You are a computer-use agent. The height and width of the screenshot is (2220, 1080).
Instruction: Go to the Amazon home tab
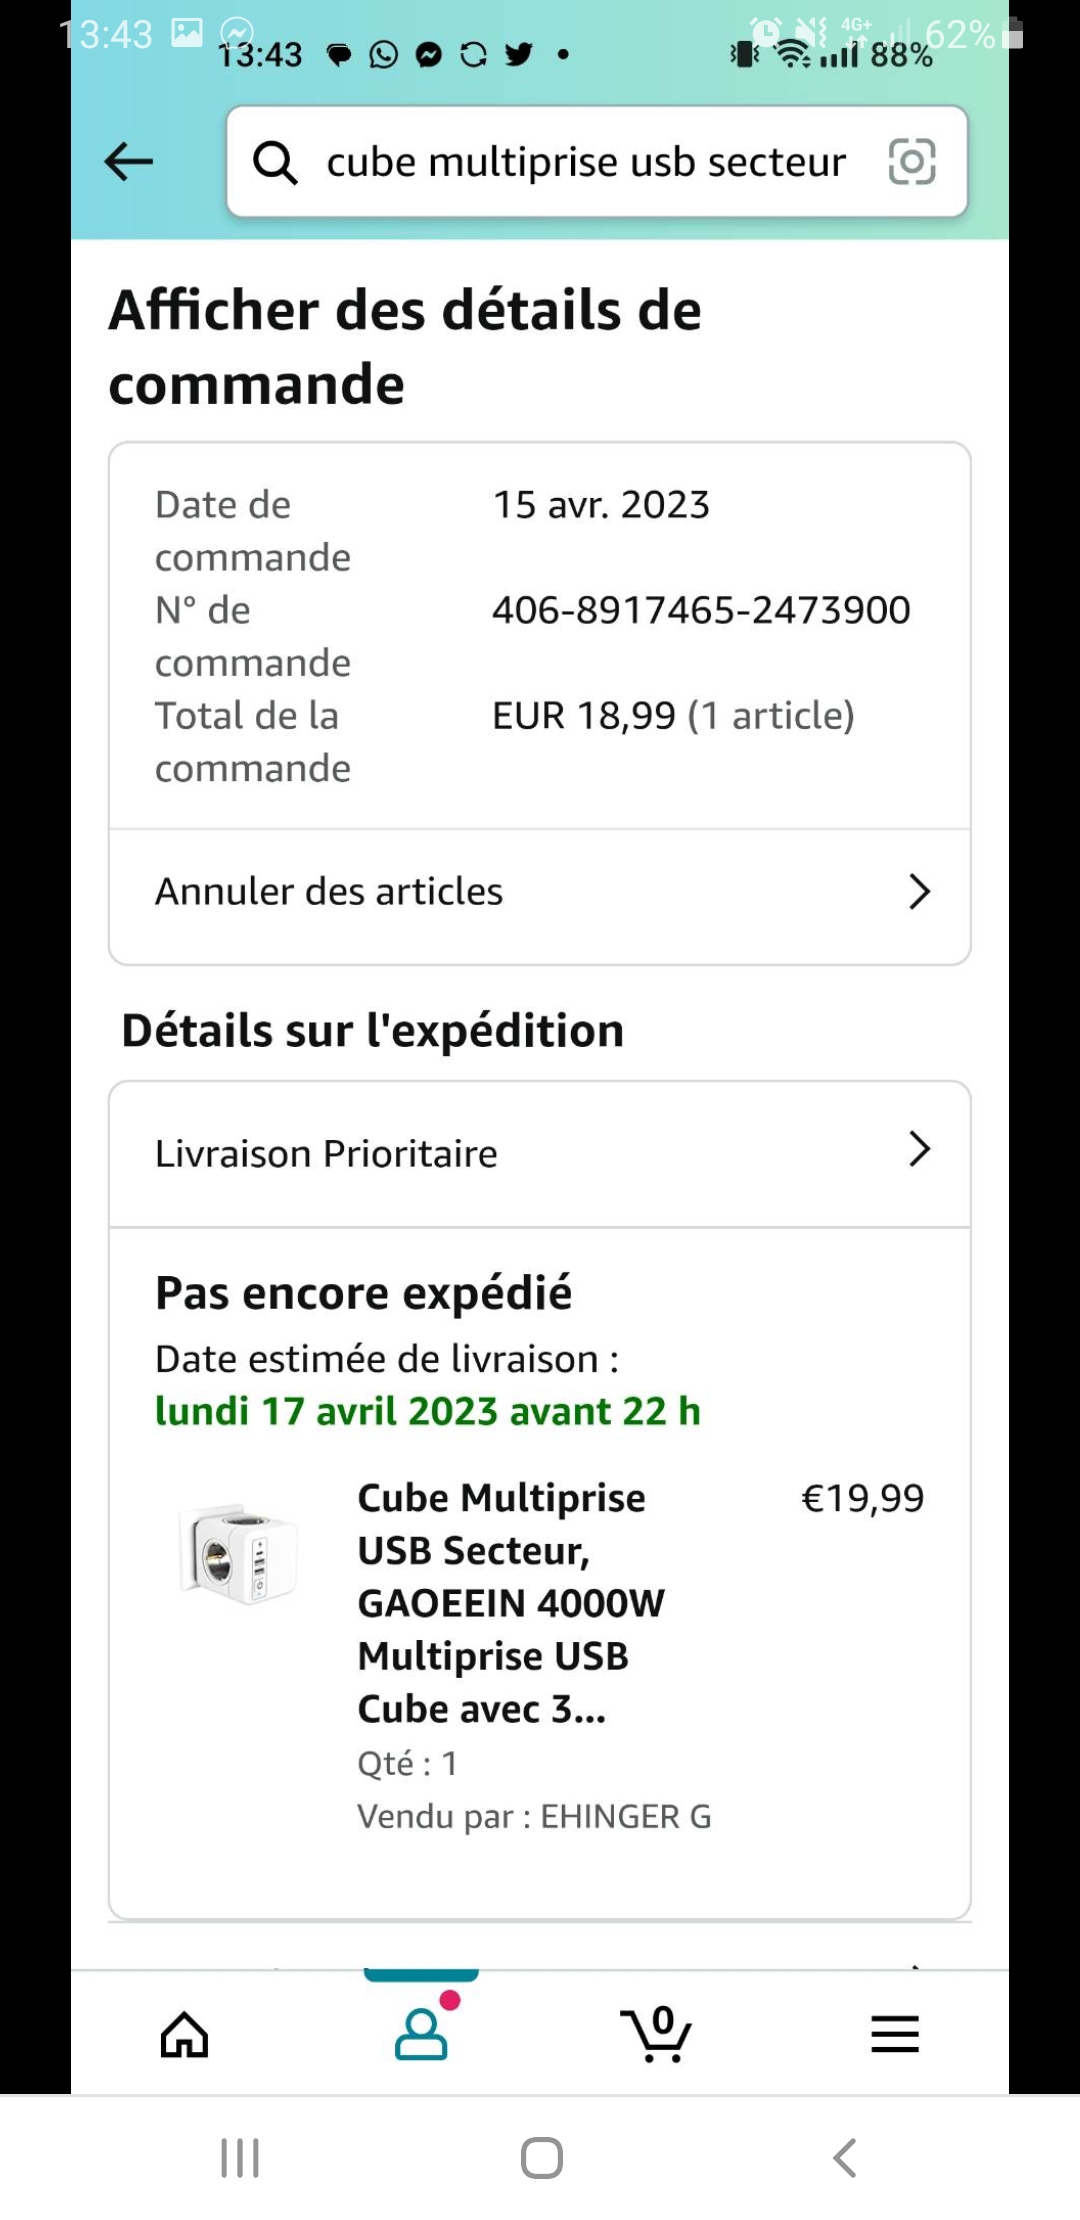click(x=185, y=2034)
